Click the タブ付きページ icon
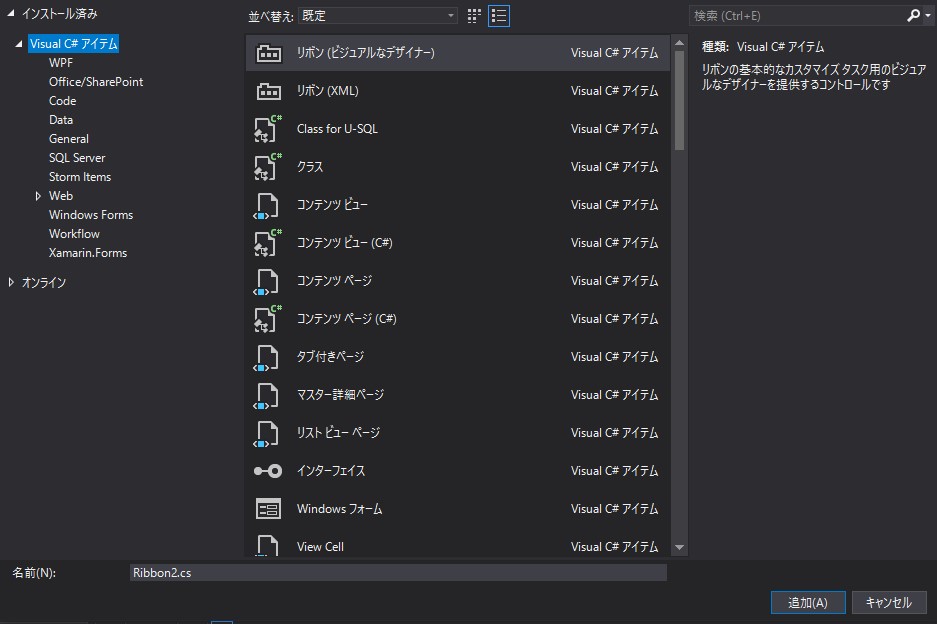937x624 pixels. pos(266,357)
